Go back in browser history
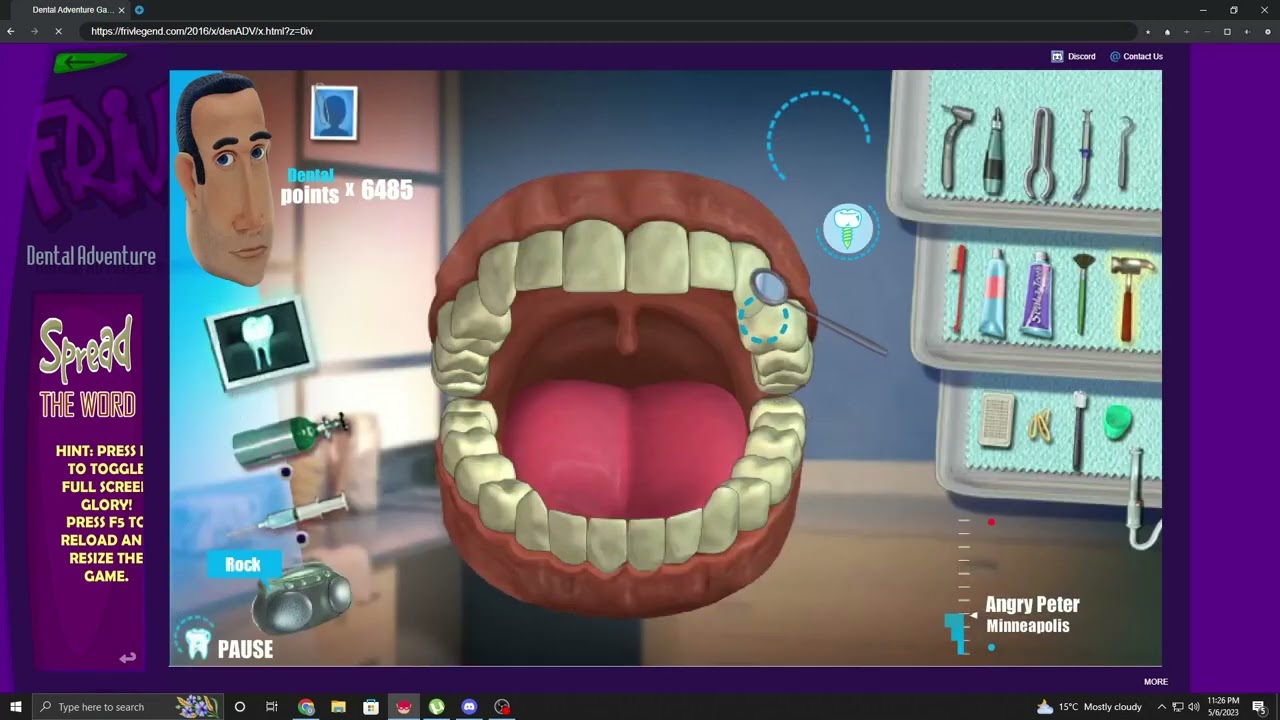This screenshot has height=720, width=1280. 11,31
